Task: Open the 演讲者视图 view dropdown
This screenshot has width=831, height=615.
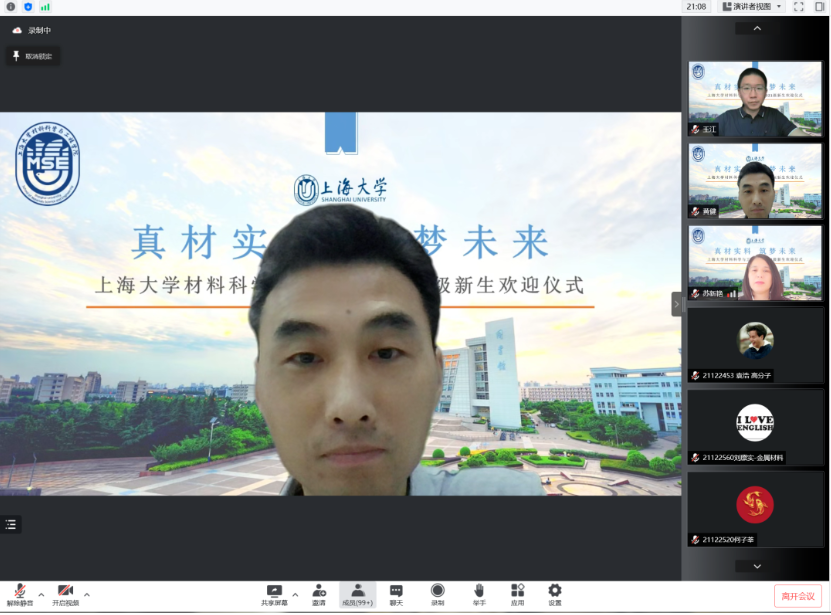Action: coord(747,7)
